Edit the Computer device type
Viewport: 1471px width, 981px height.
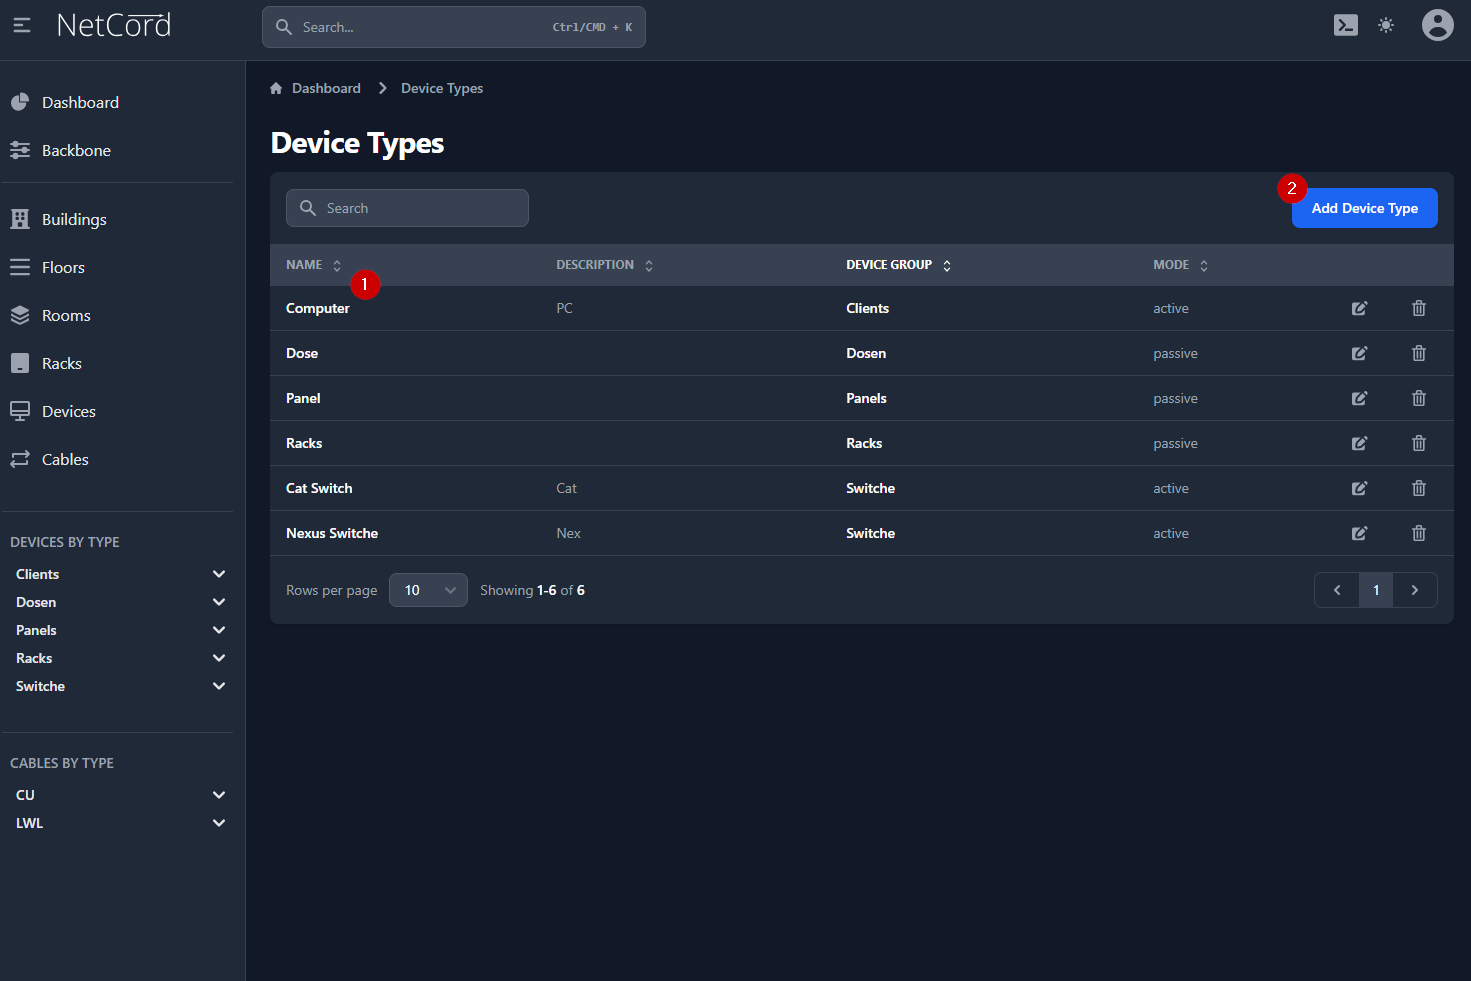(1359, 308)
